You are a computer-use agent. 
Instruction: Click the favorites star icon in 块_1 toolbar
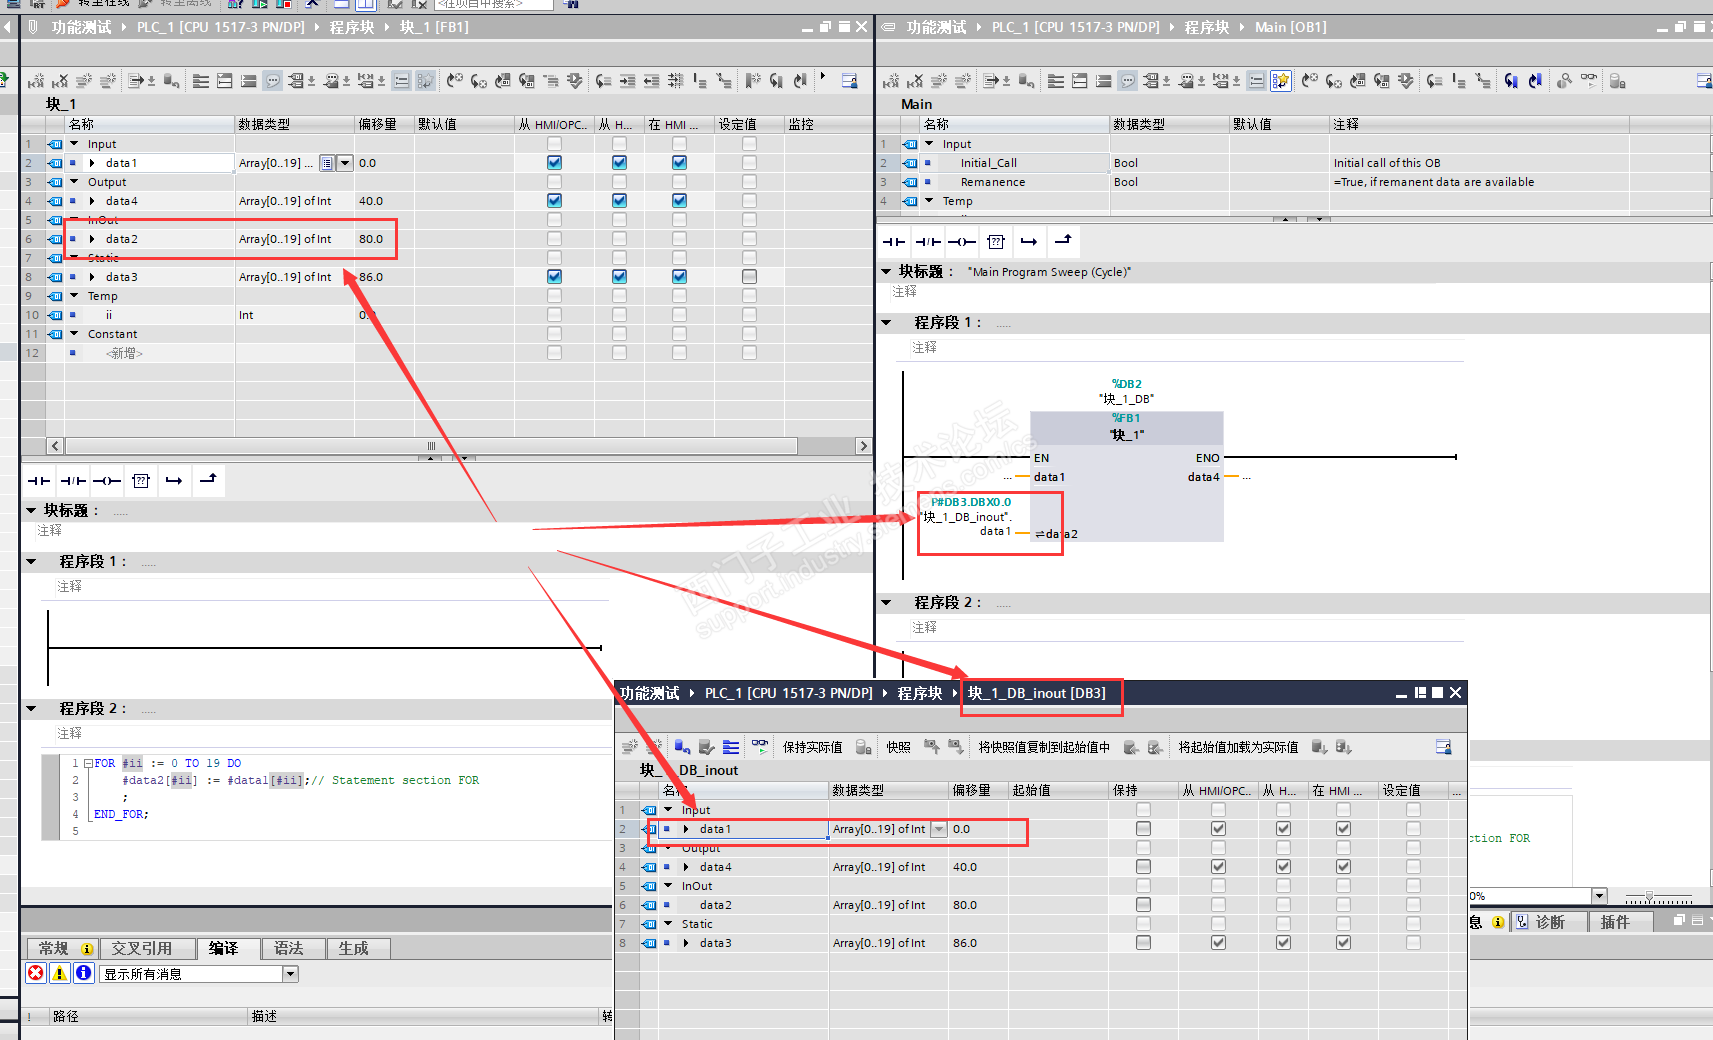[x=426, y=81]
